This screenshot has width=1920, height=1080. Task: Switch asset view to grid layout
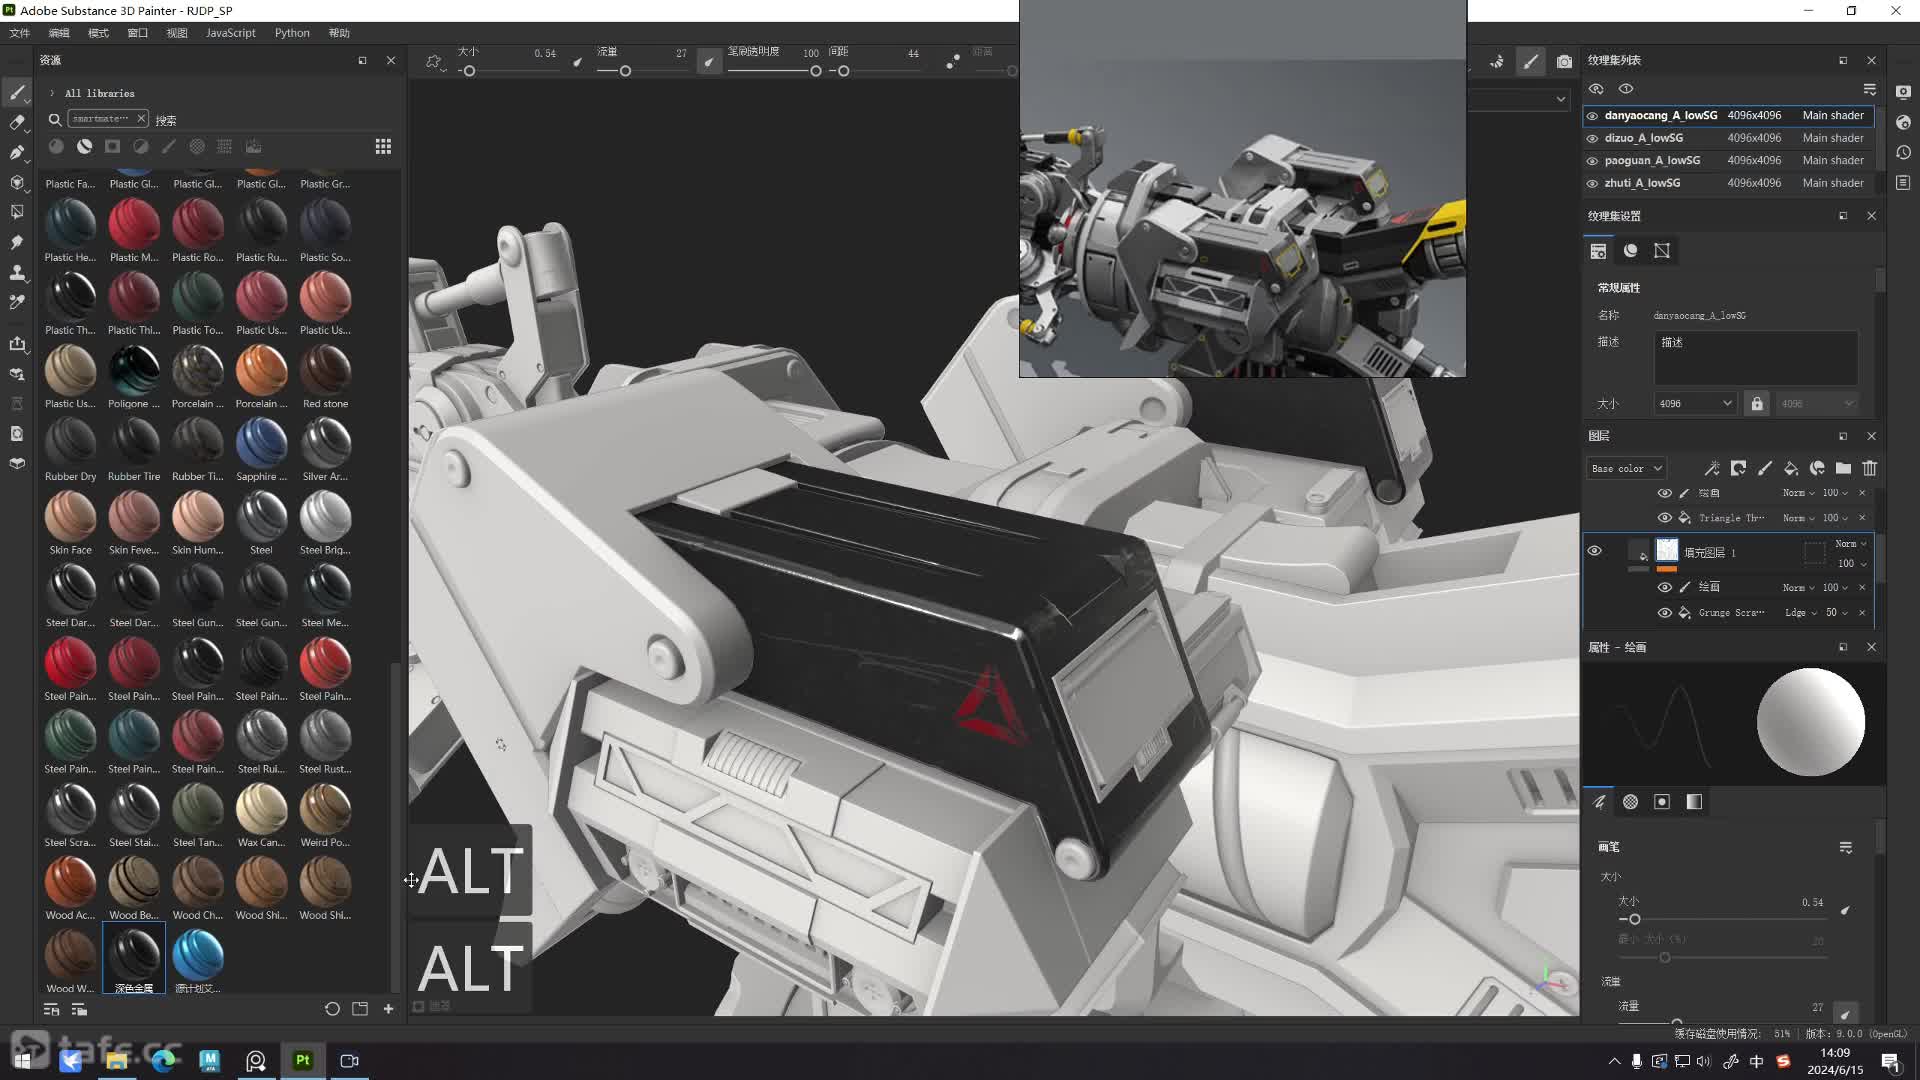point(383,146)
